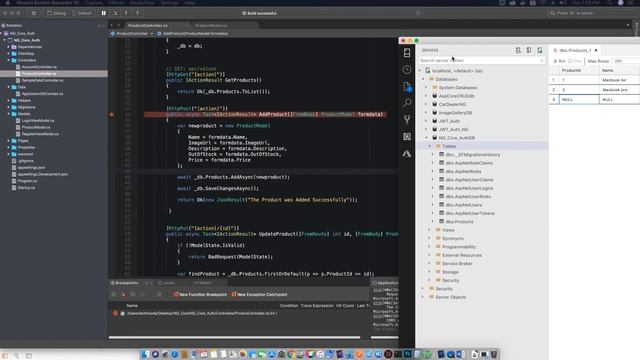Select dbo.__EFMigrationsHistory table

click(472, 155)
